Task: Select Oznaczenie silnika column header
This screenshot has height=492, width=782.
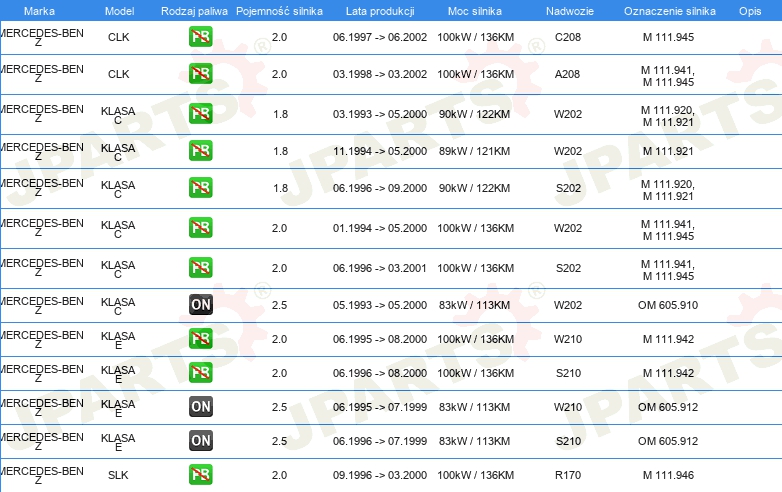Action: pyautogui.click(x=670, y=11)
